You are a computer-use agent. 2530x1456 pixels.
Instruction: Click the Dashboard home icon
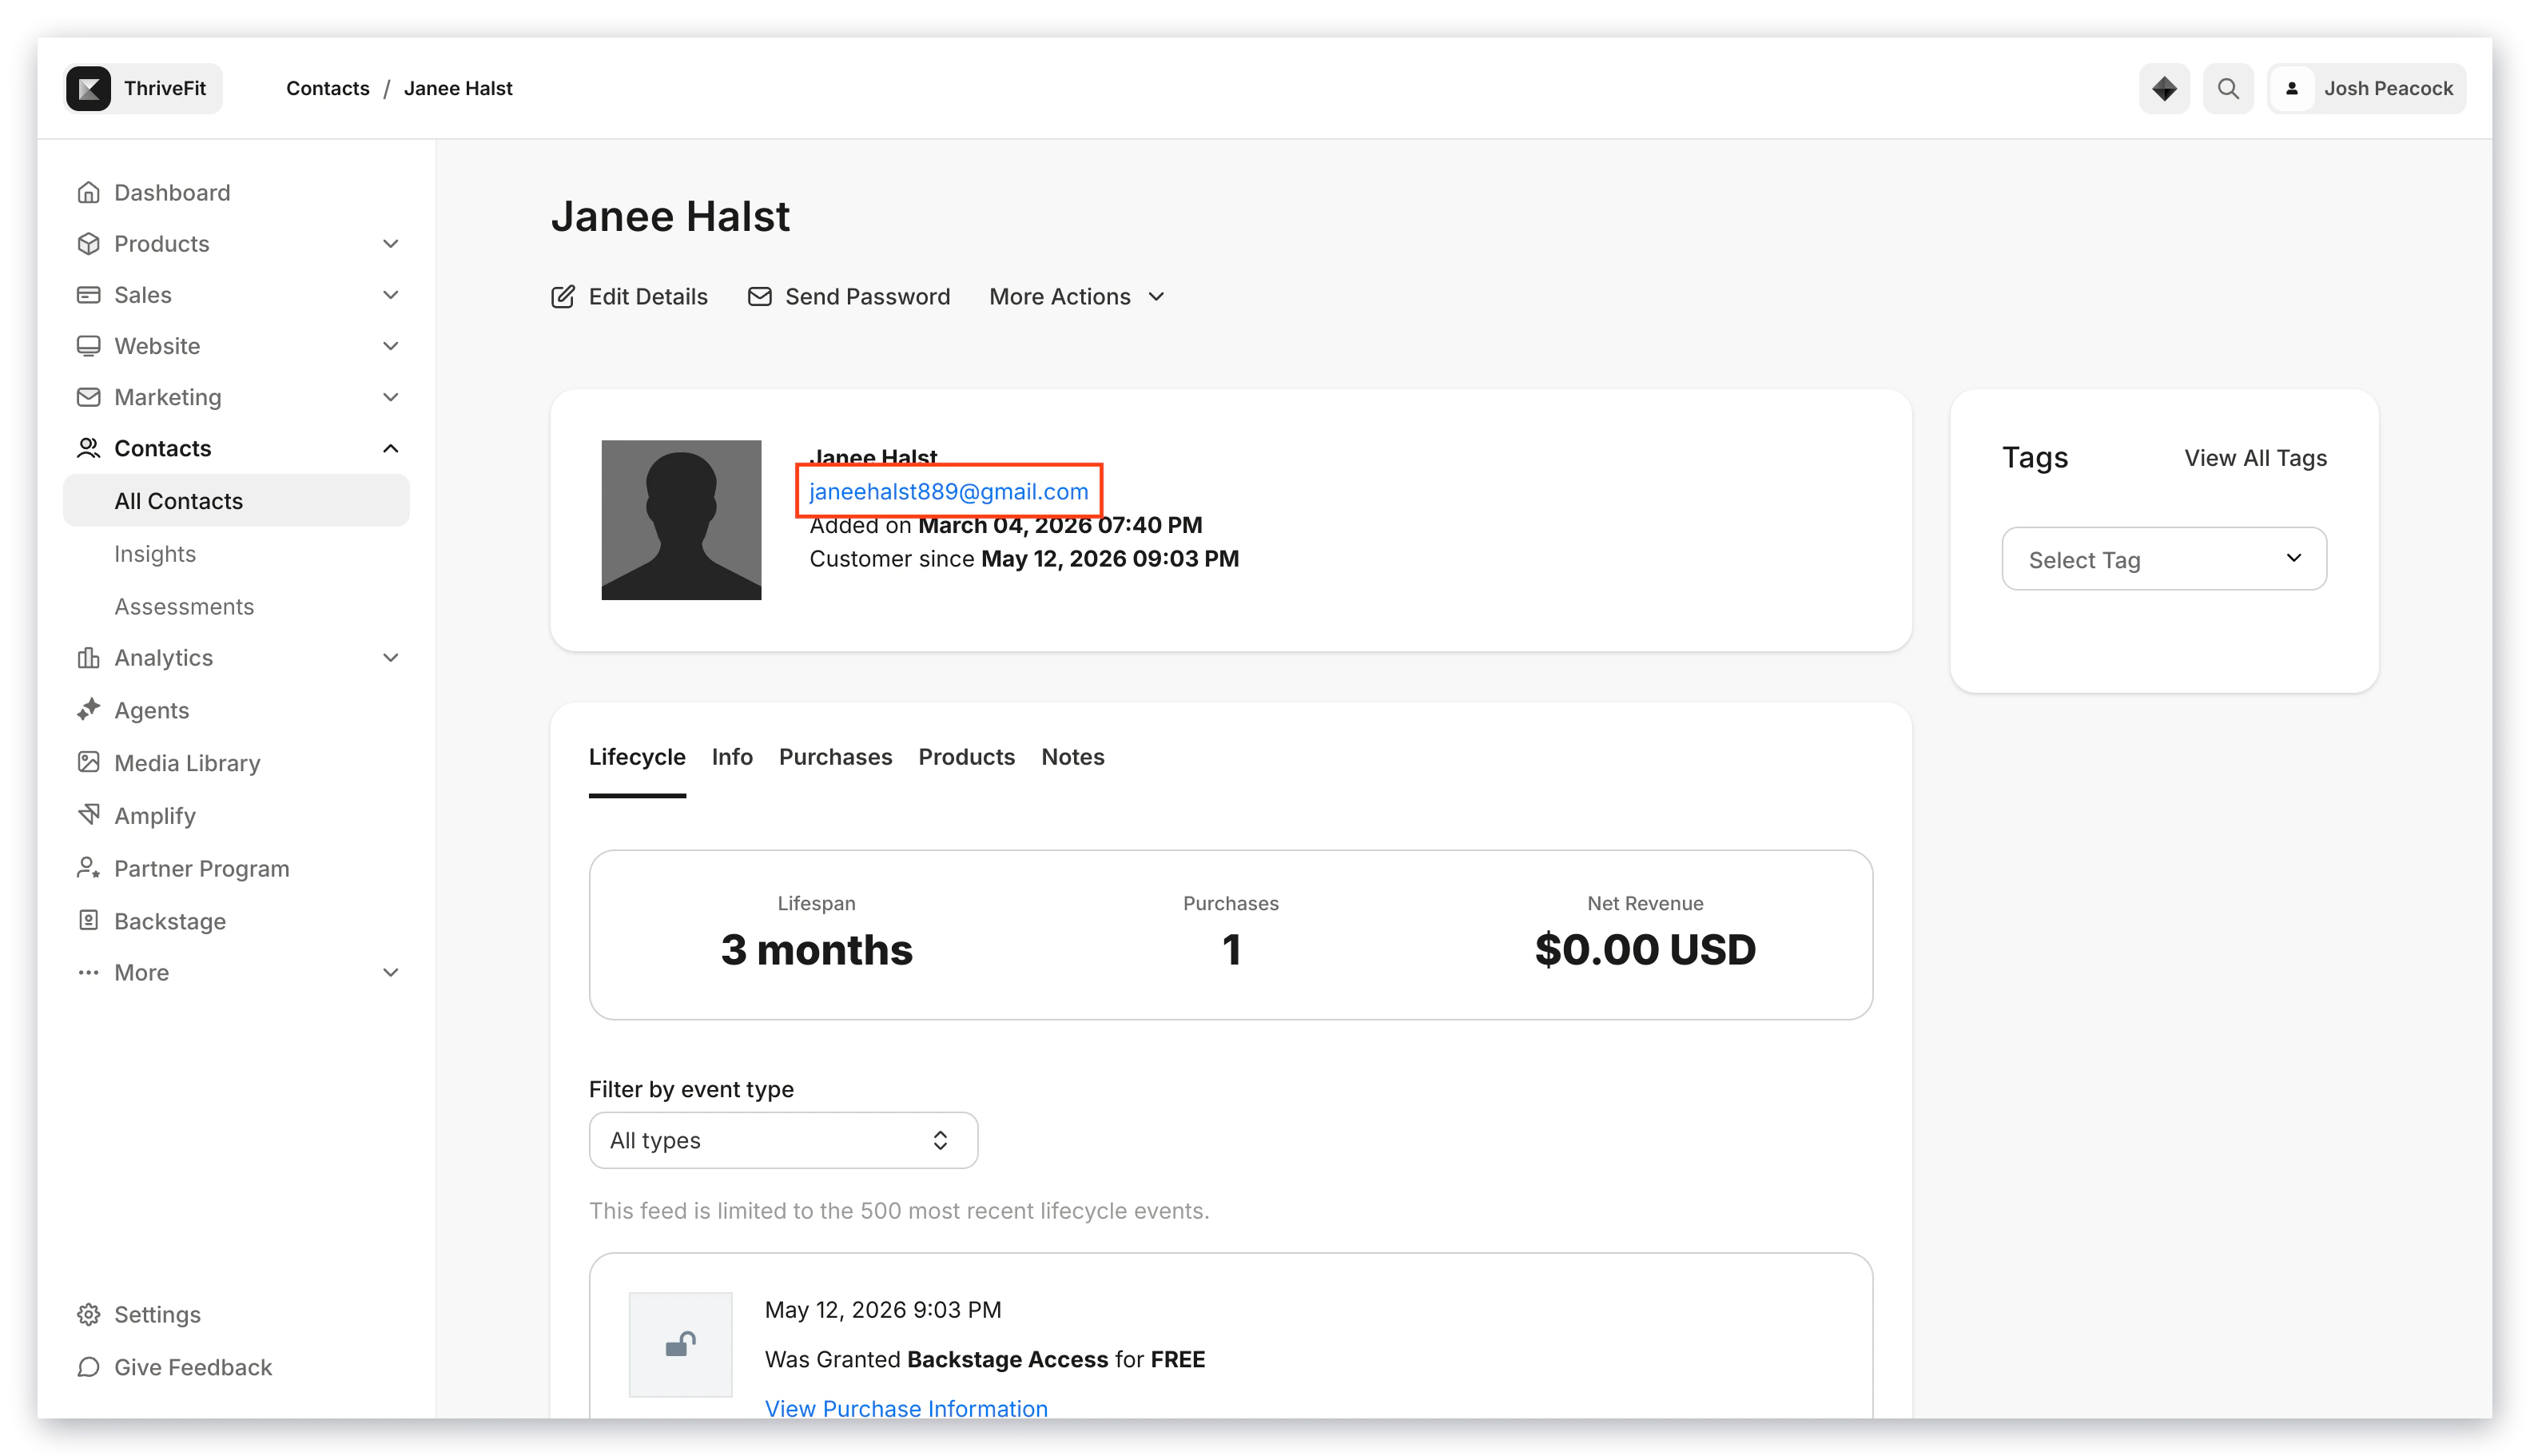[89, 192]
